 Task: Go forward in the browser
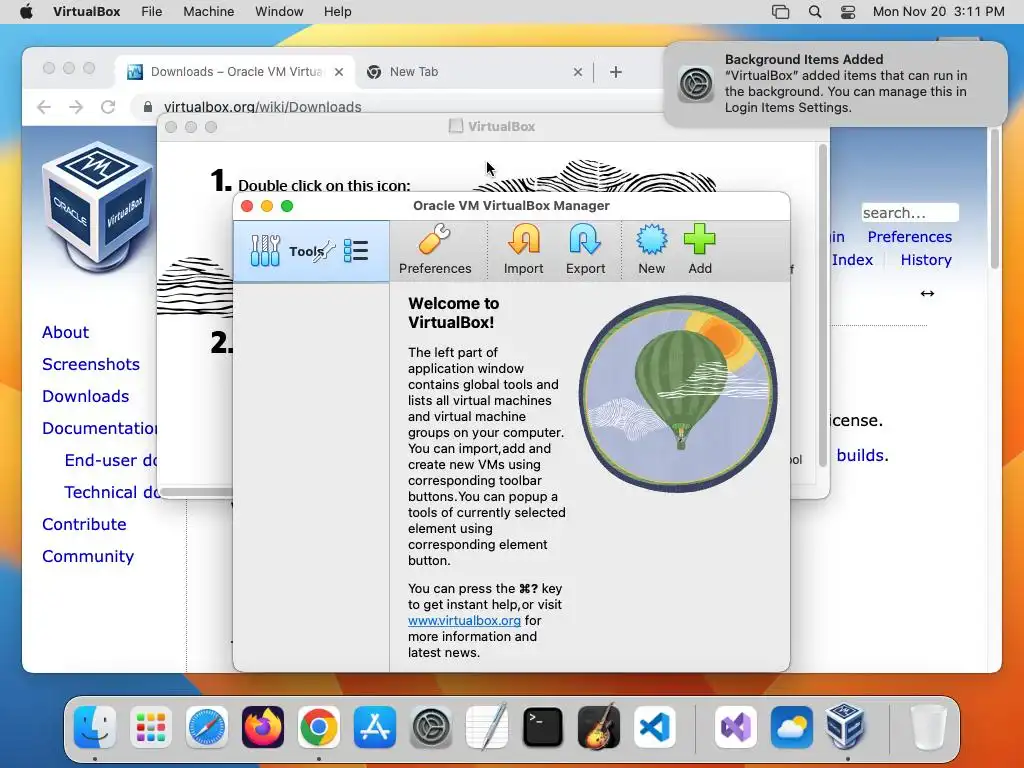coord(76,106)
